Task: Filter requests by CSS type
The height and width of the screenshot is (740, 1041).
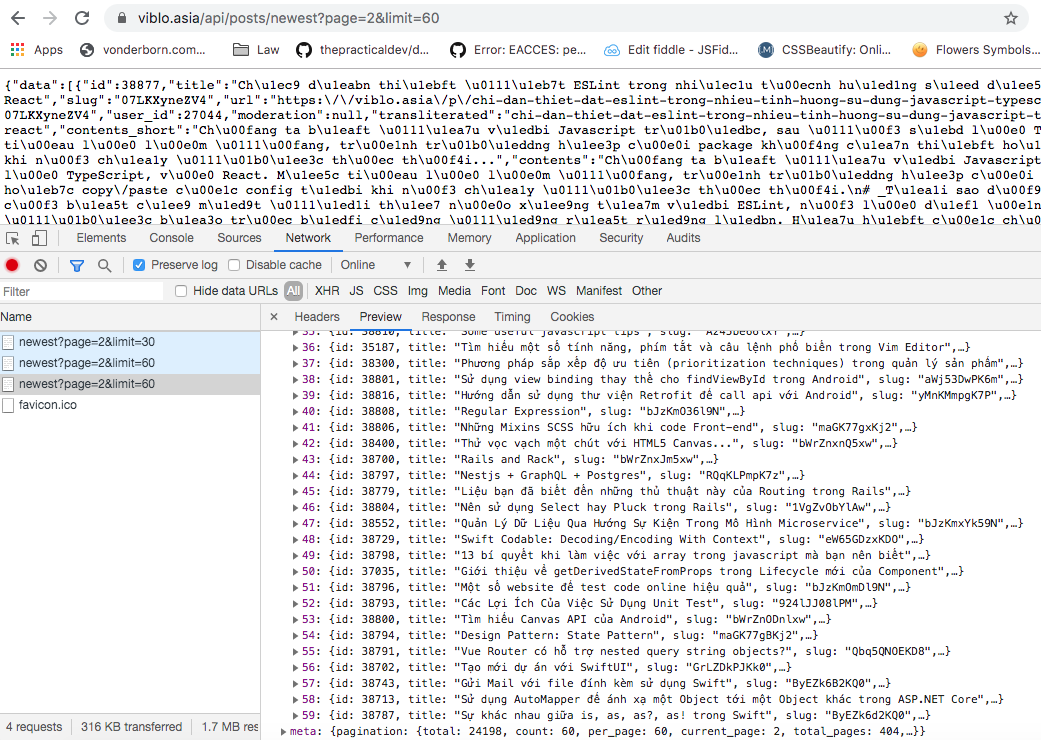Action: [385, 291]
